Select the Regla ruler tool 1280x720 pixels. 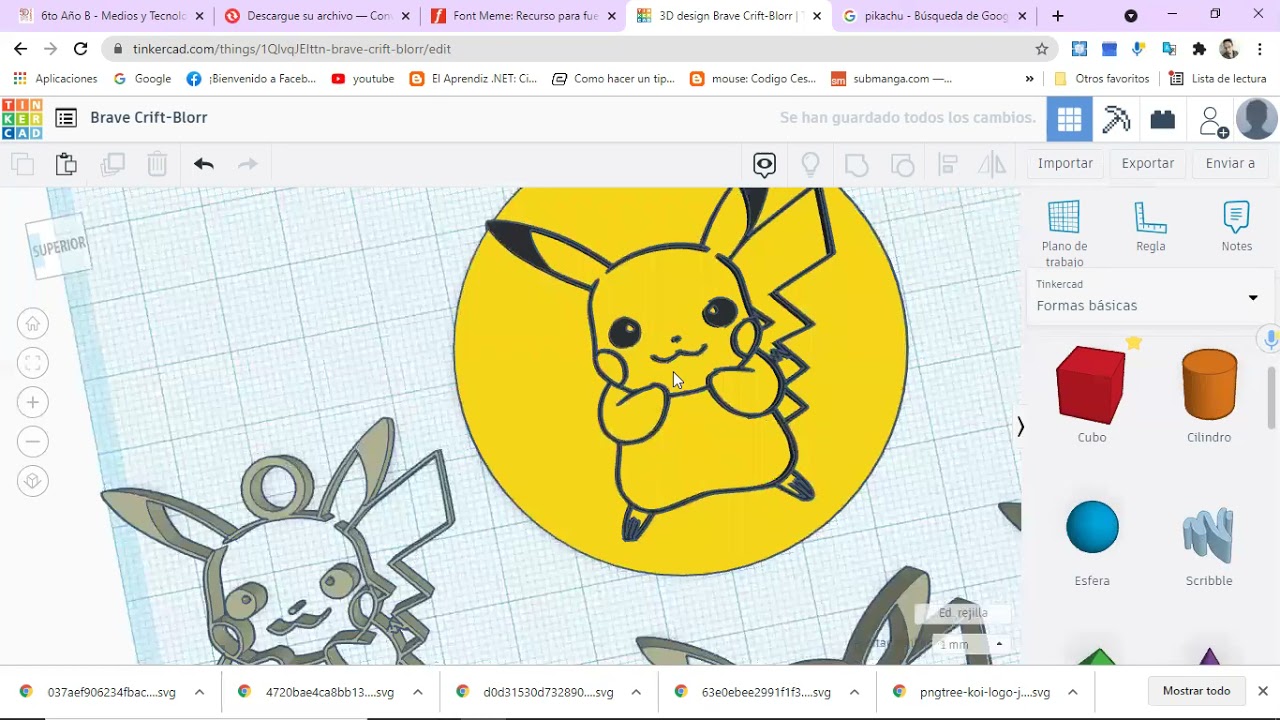point(1151,226)
